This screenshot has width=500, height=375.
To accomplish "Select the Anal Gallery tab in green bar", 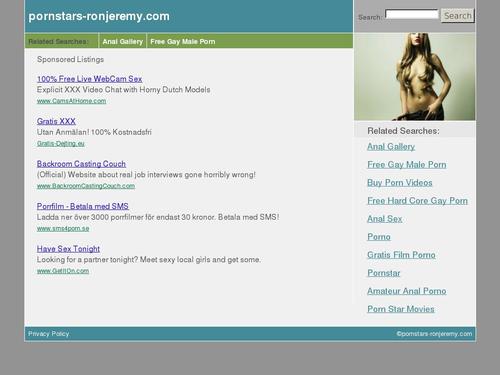I will (123, 41).
